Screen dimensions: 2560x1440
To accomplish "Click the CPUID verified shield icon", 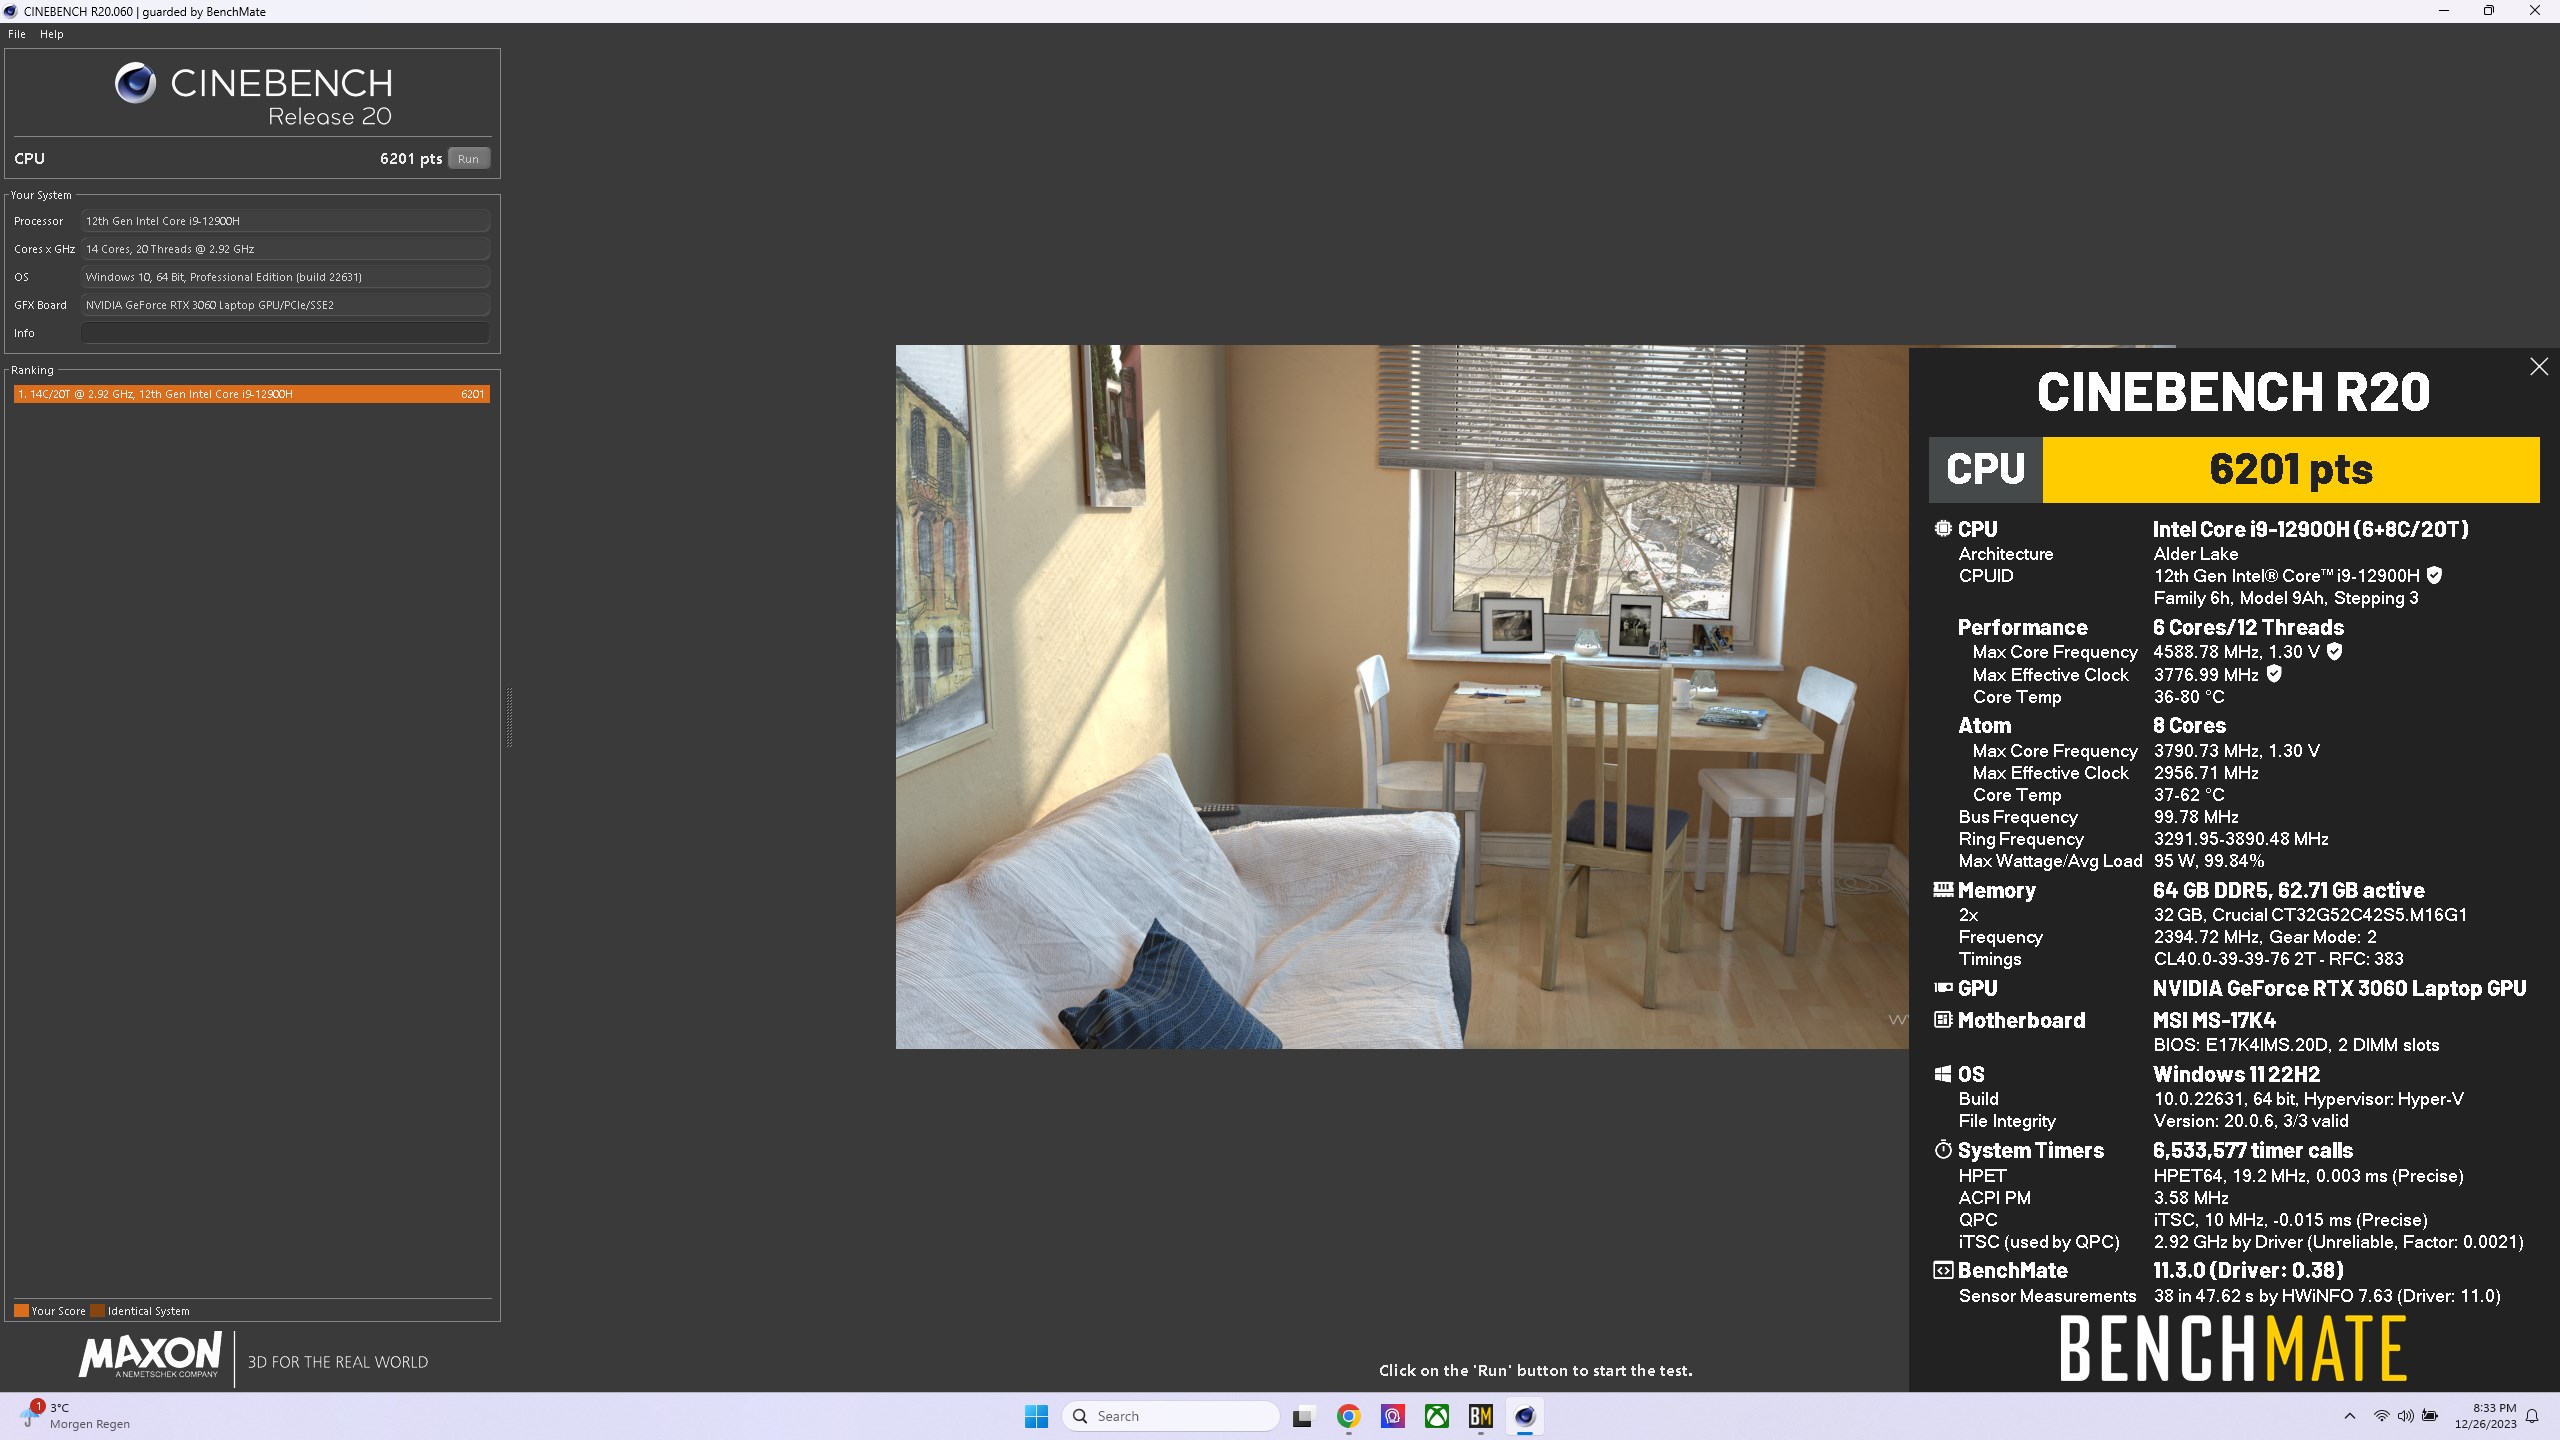I will [x=2435, y=575].
